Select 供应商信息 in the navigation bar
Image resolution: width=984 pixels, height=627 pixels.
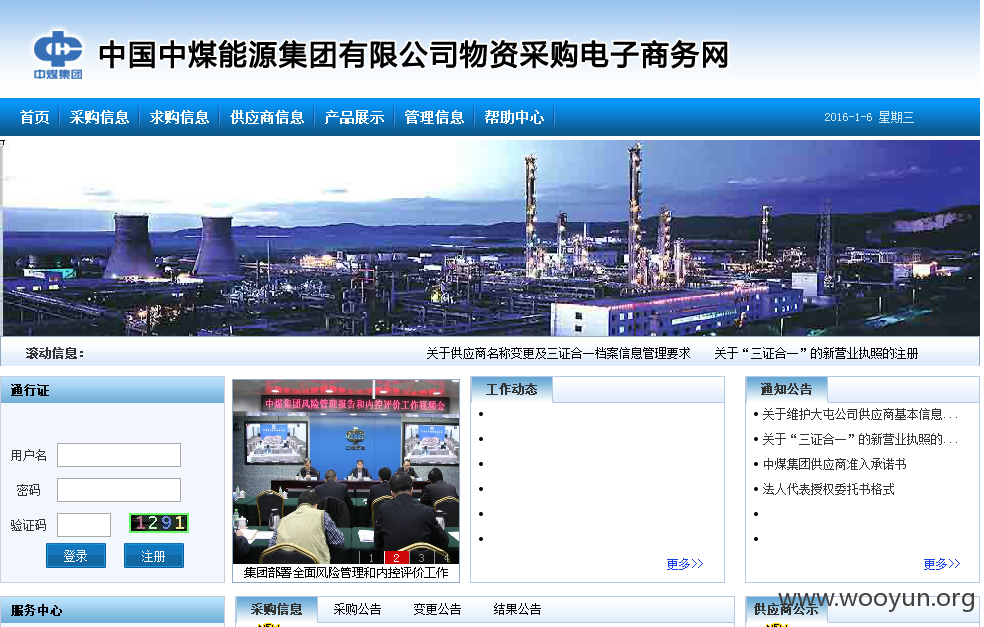point(267,117)
